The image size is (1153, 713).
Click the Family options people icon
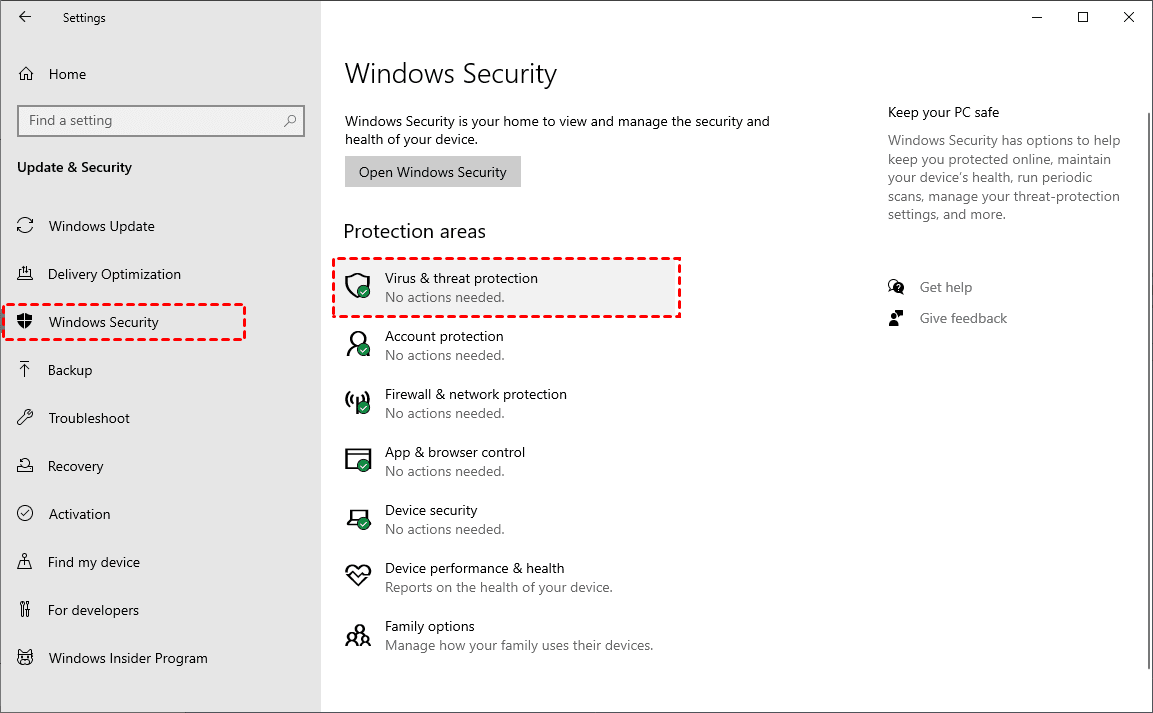point(357,635)
